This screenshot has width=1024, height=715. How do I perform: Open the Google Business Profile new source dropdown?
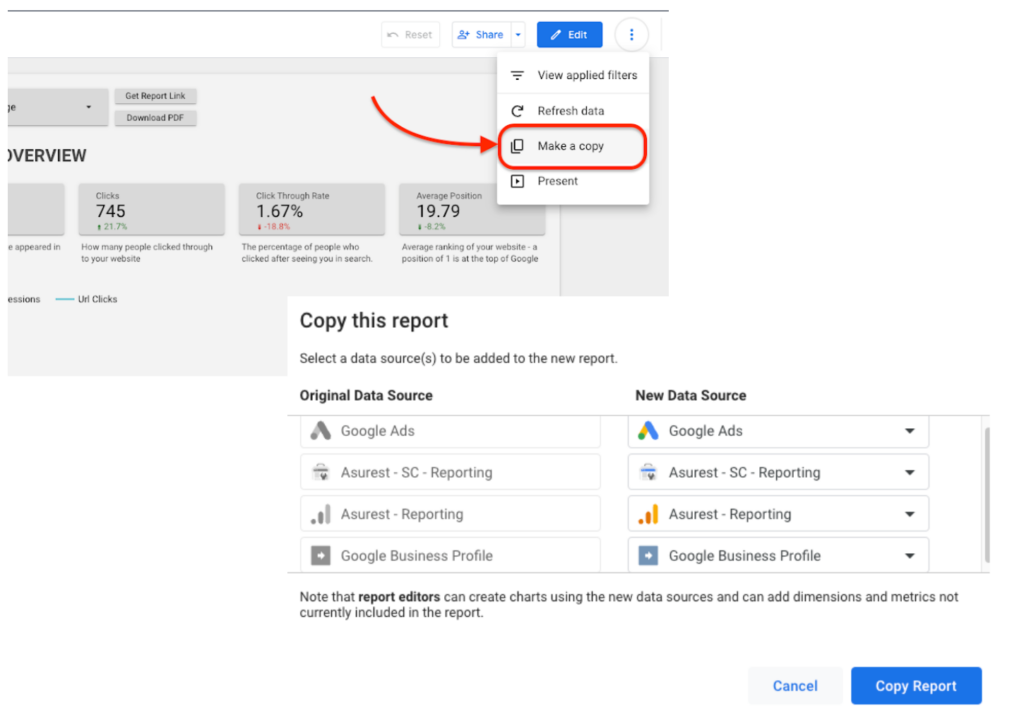909,556
